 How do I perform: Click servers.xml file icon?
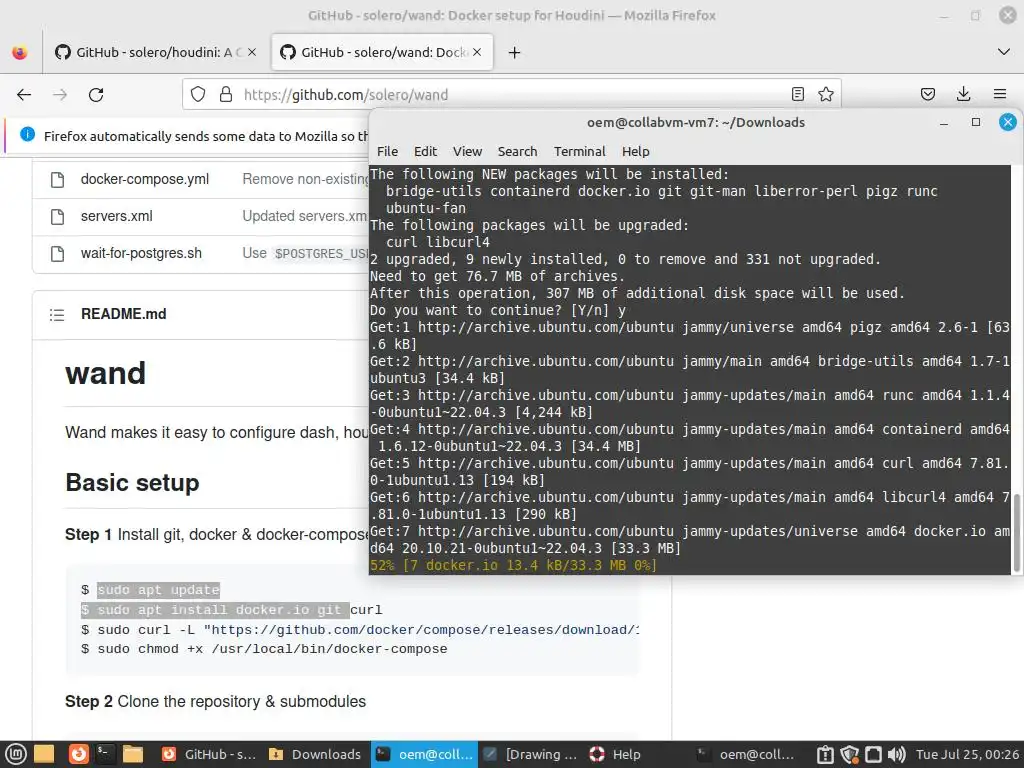point(57,217)
